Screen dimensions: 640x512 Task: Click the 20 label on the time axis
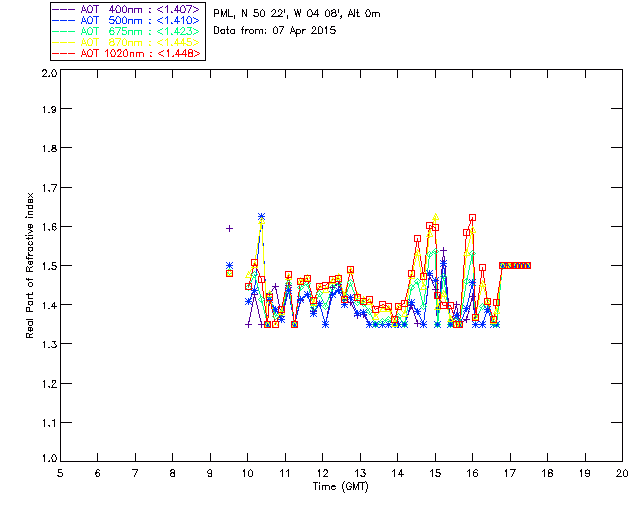[x=622, y=473]
